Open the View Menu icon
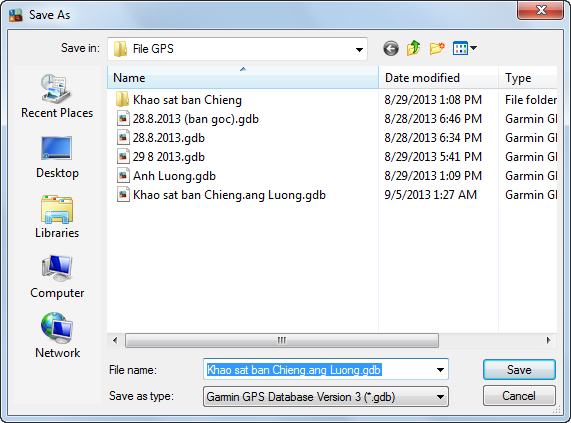Viewport: 571px width, 423px height. (464, 48)
